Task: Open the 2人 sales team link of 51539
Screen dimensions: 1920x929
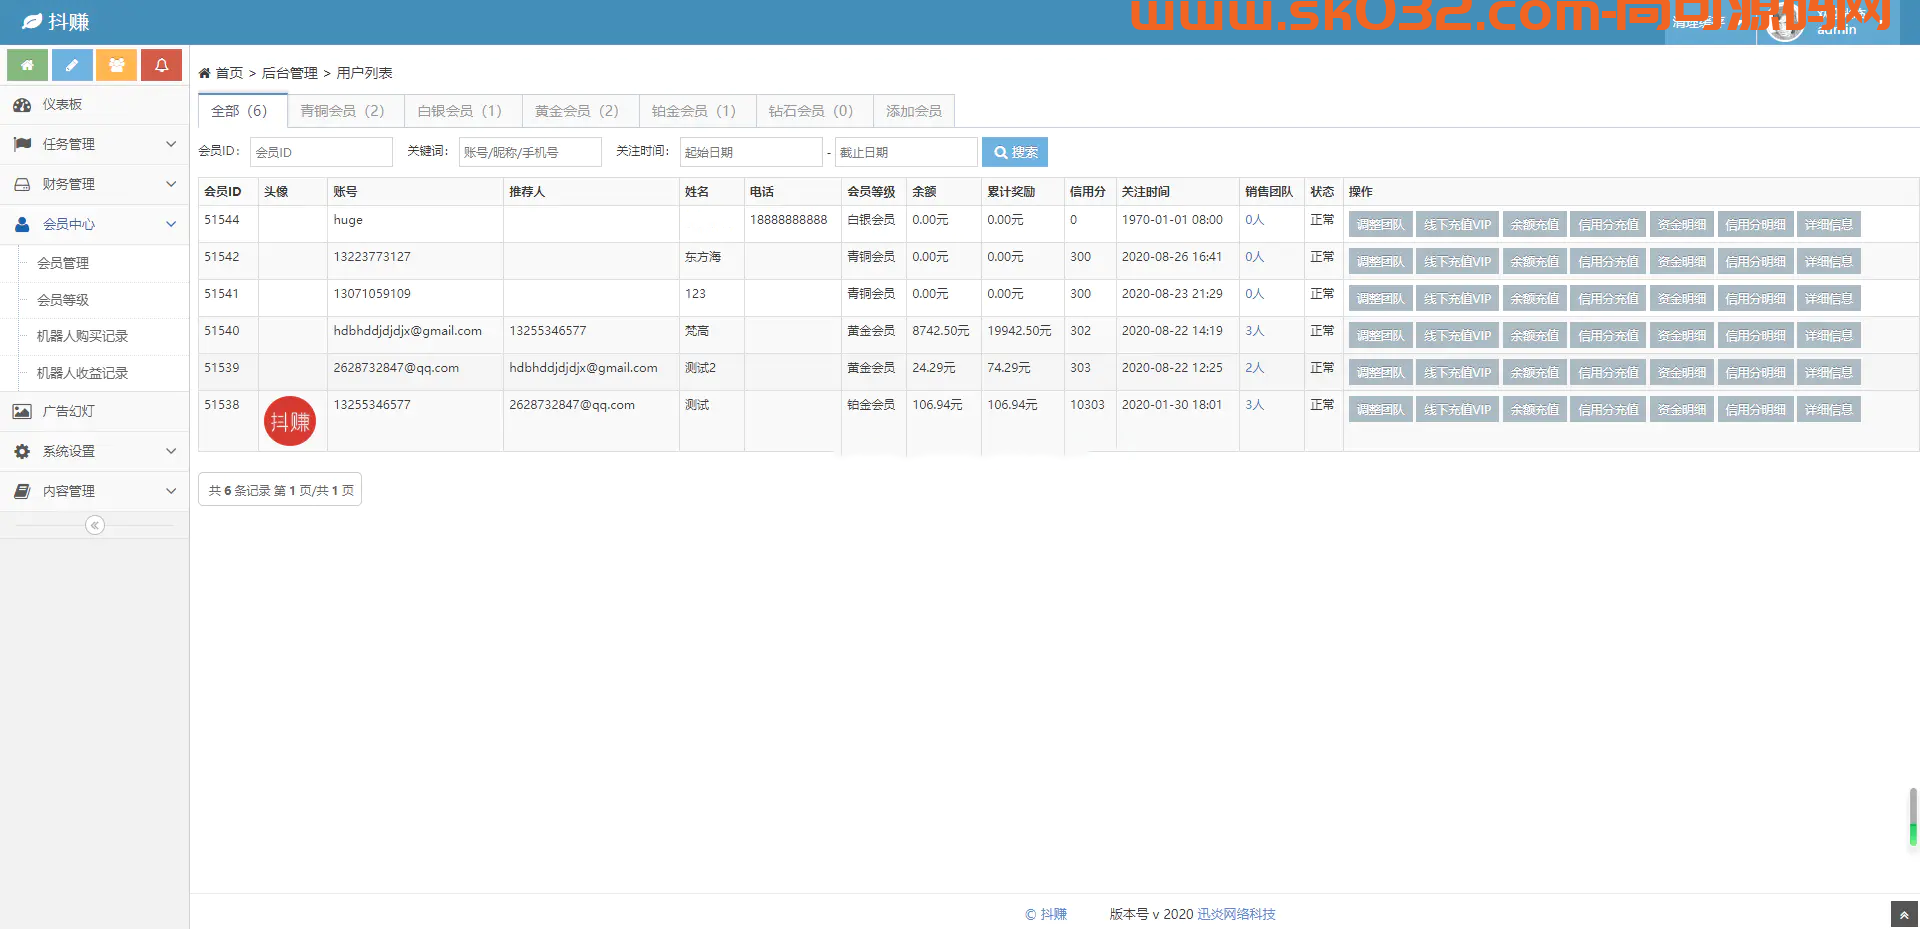Action: click(x=1254, y=368)
